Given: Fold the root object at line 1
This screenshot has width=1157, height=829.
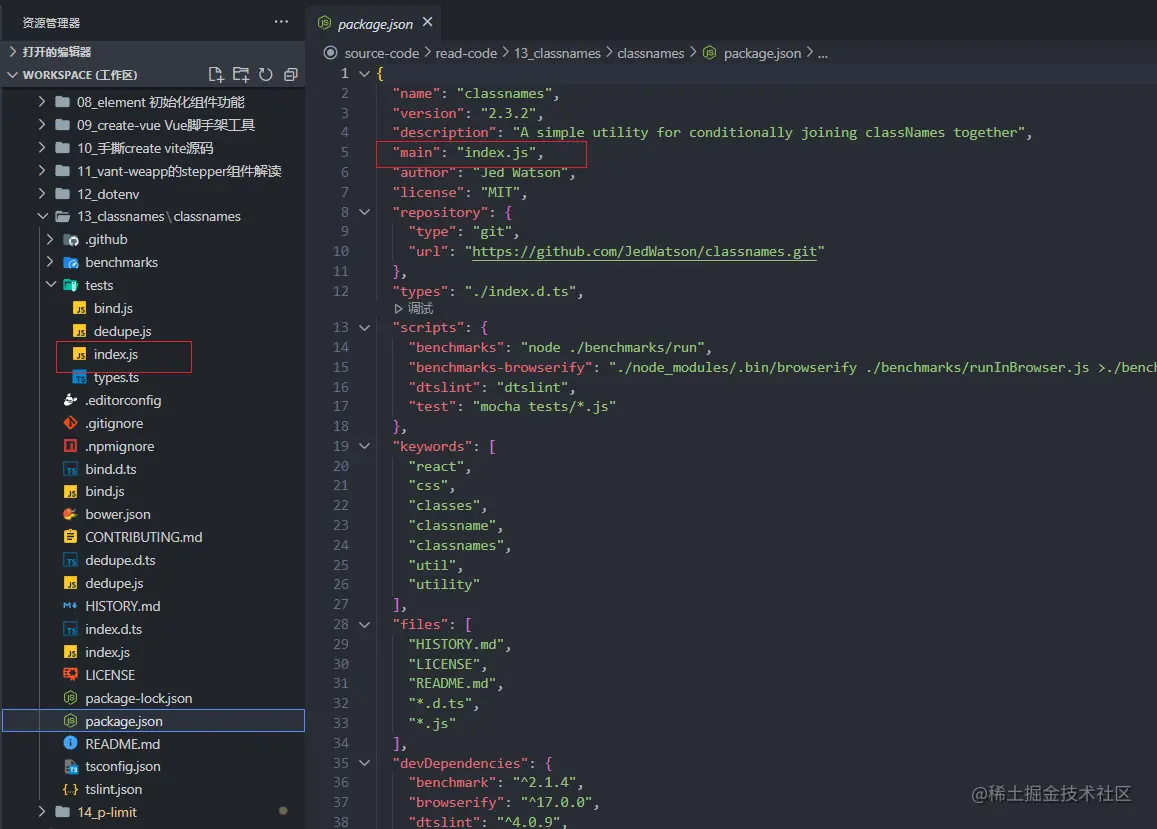Looking at the screenshot, I should [x=365, y=74].
